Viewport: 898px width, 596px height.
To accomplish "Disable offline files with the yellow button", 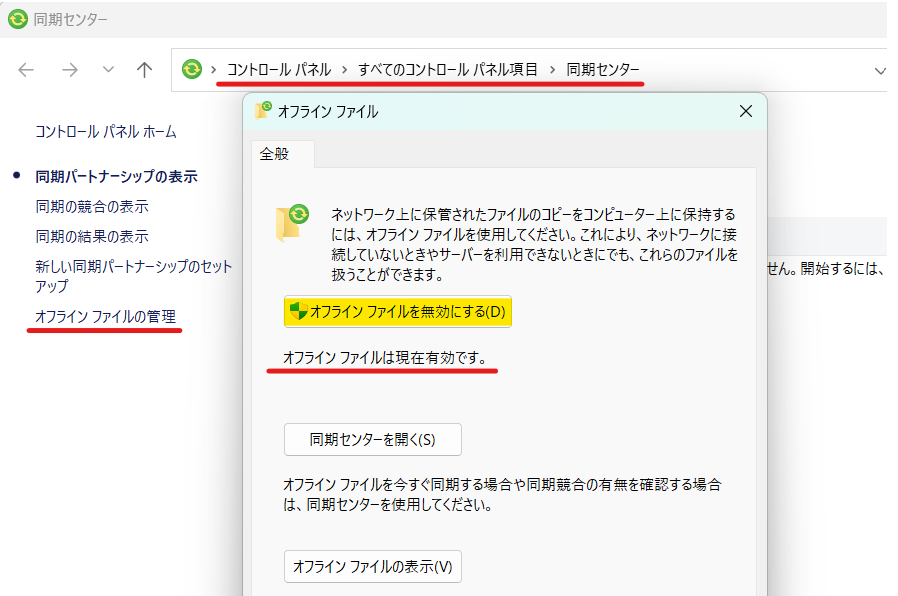I will [x=395, y=312].
